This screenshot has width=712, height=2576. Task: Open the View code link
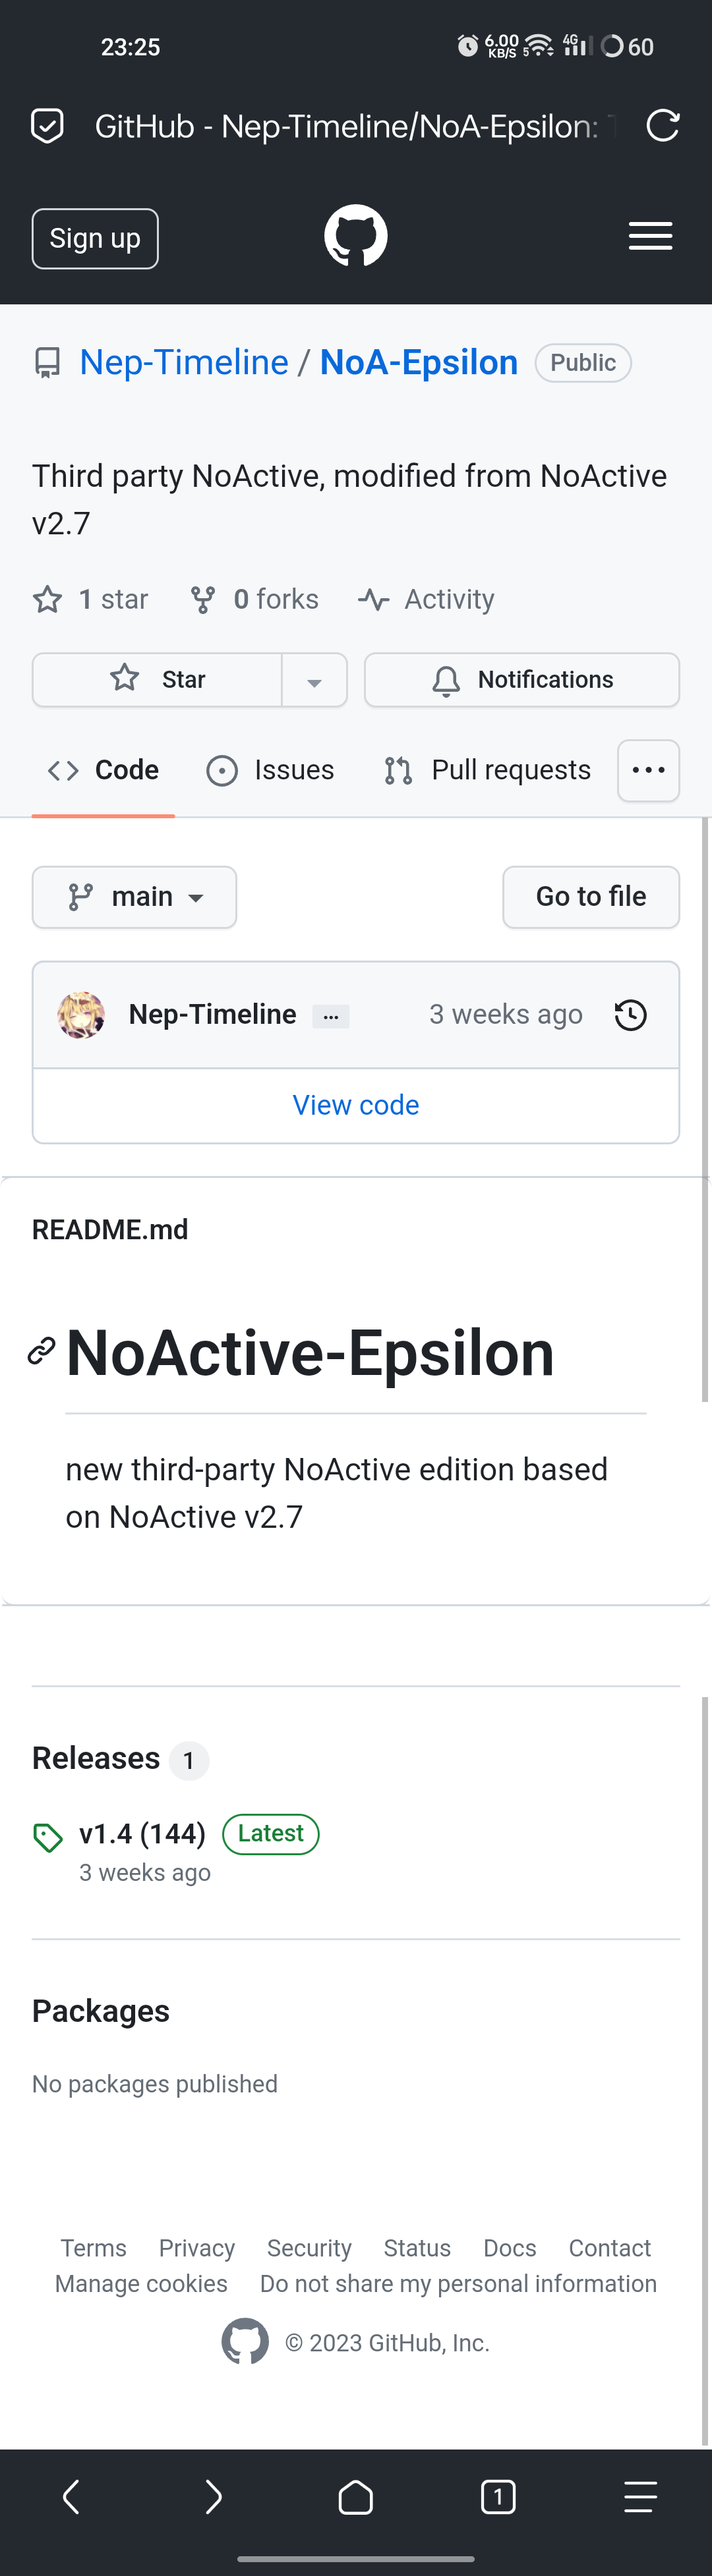point(356,1105)
